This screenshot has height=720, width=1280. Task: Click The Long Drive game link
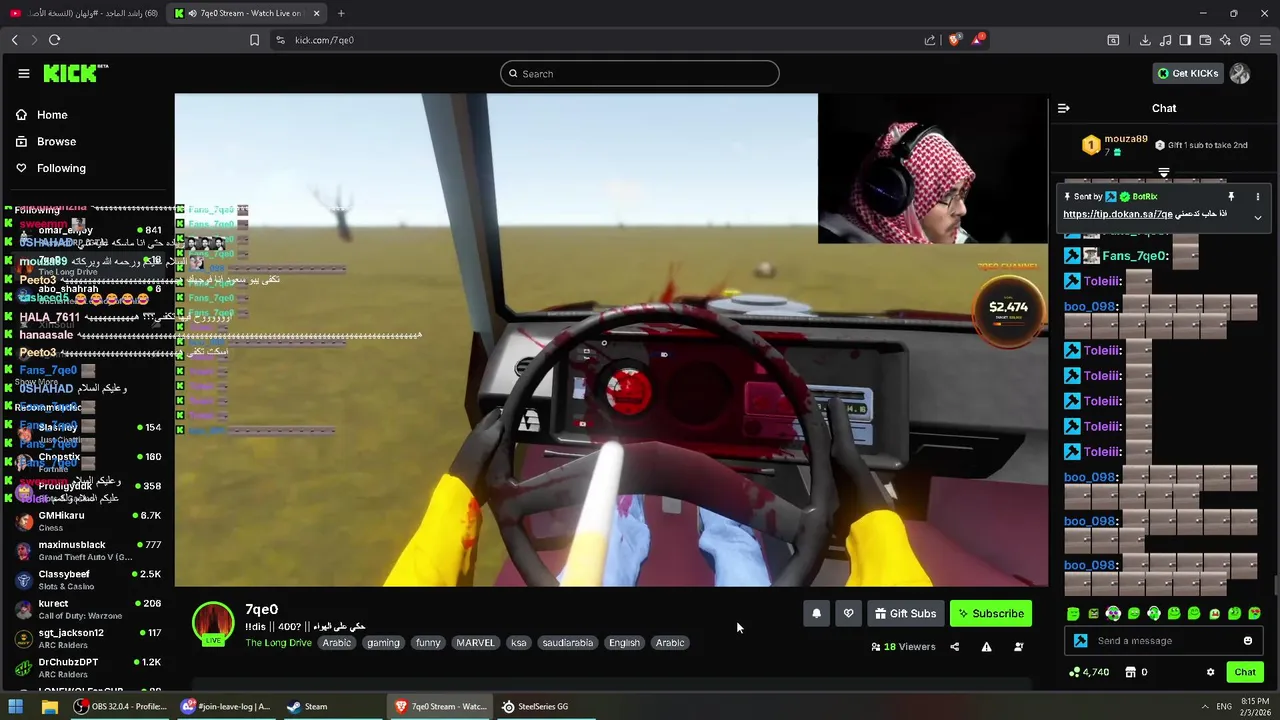pos(278,643)
